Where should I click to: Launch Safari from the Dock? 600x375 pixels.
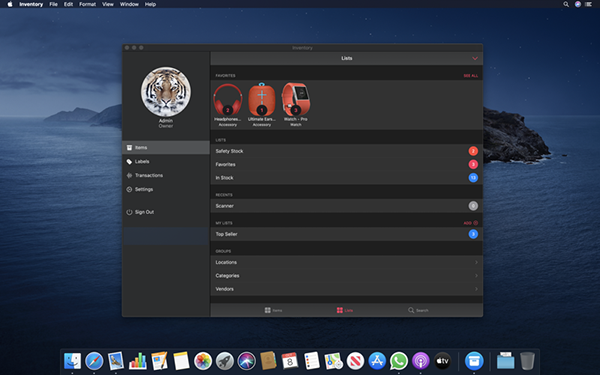[x=94, y=361]
